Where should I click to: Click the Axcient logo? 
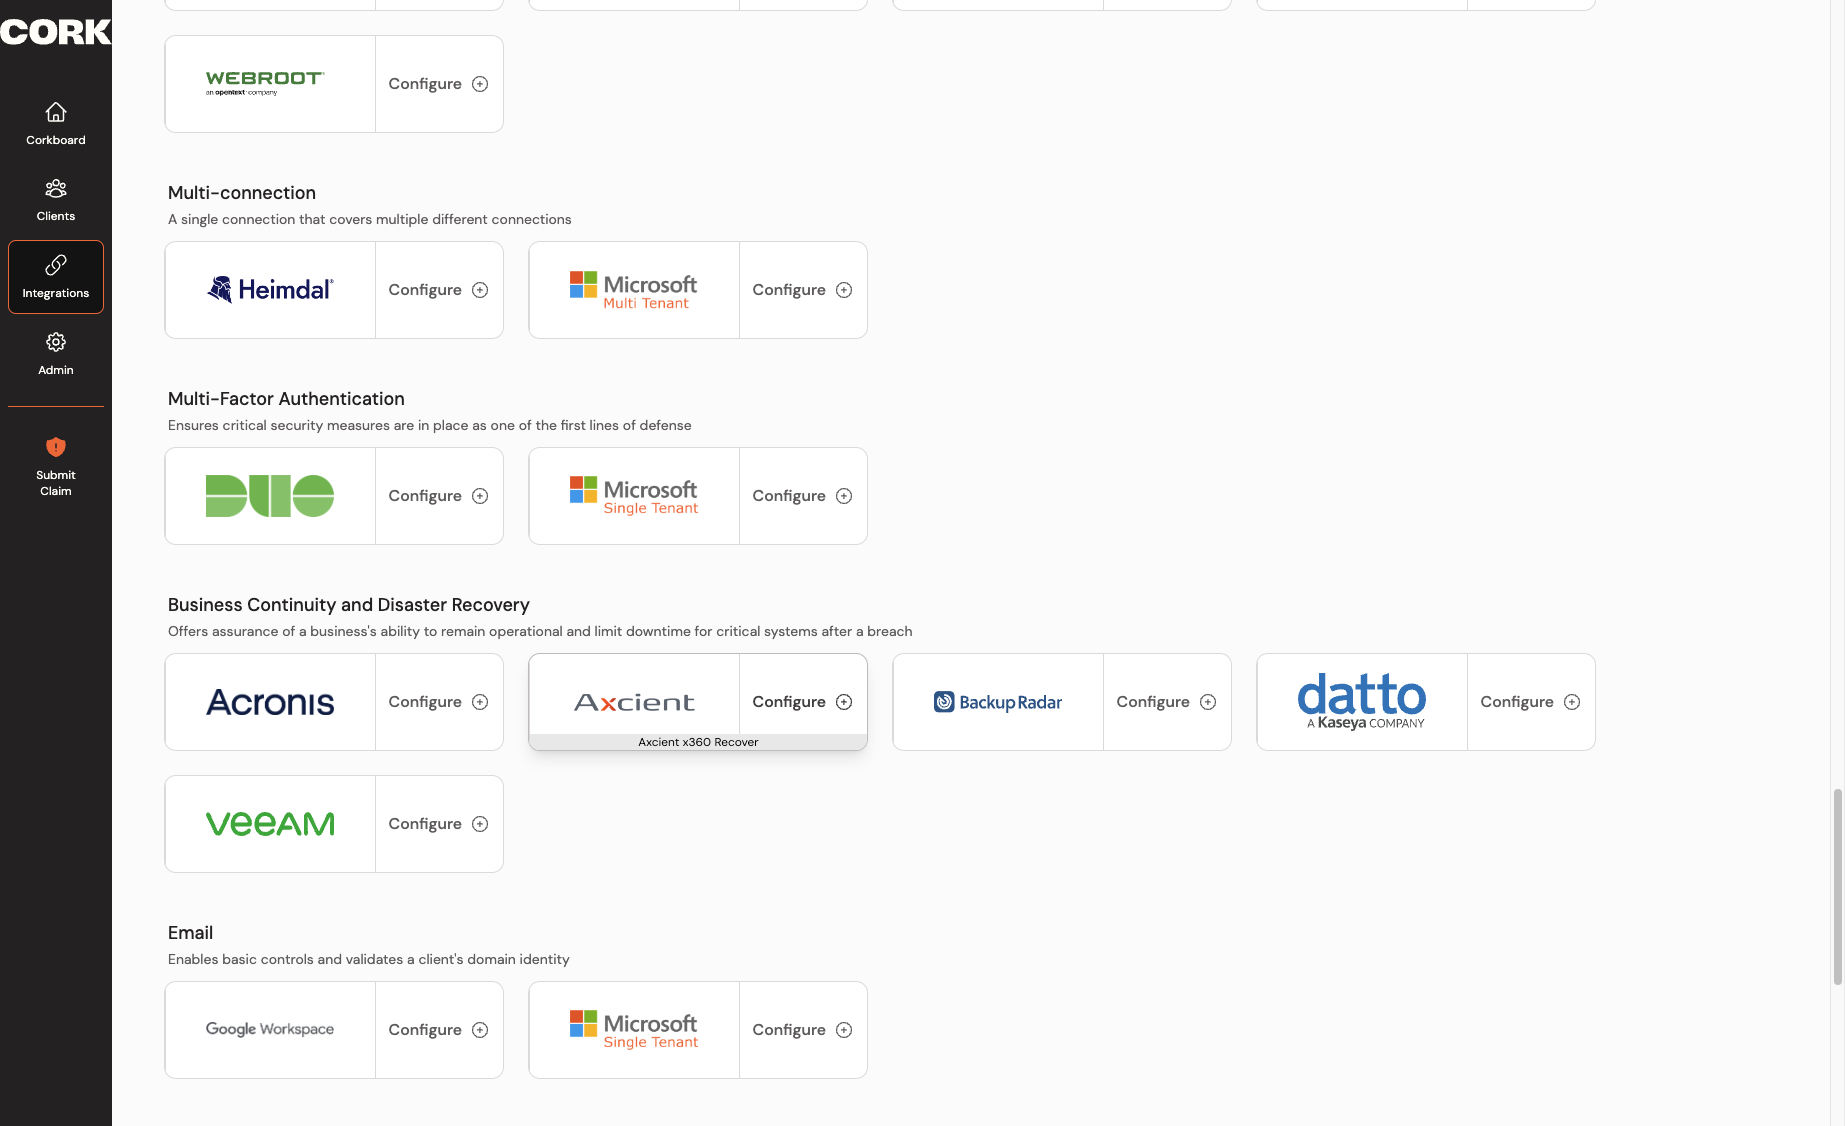tap(634, 702)
